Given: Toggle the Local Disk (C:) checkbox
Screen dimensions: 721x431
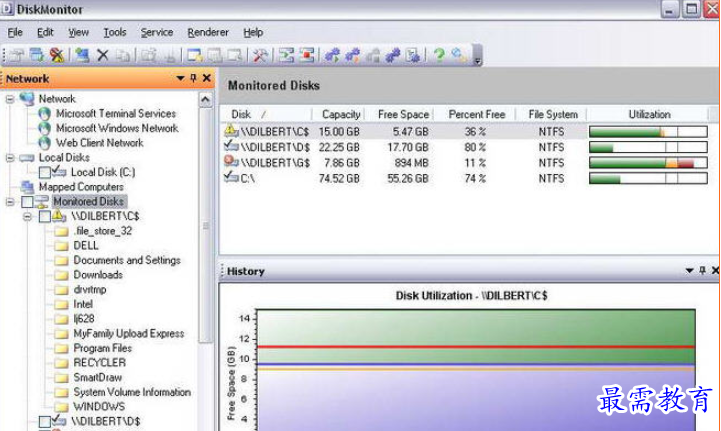Looking at the screenshot, I should 45,173.
